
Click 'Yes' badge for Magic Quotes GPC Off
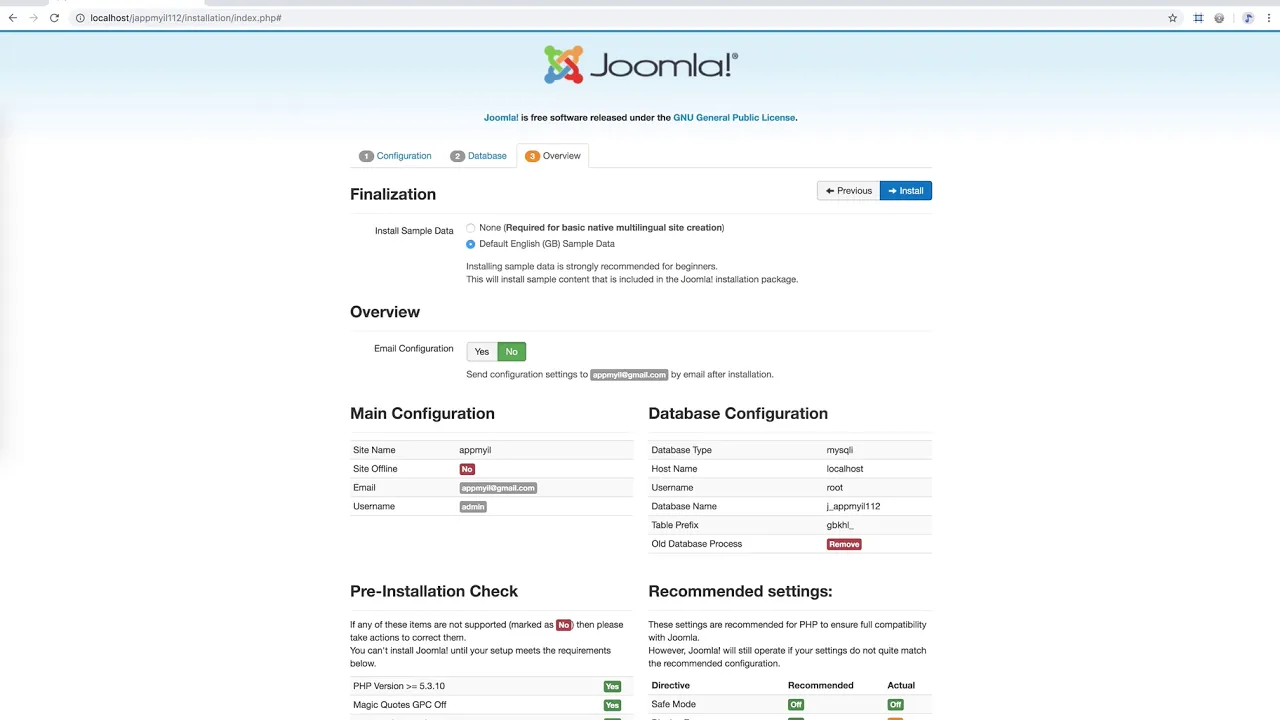click(x=612, y=706)
